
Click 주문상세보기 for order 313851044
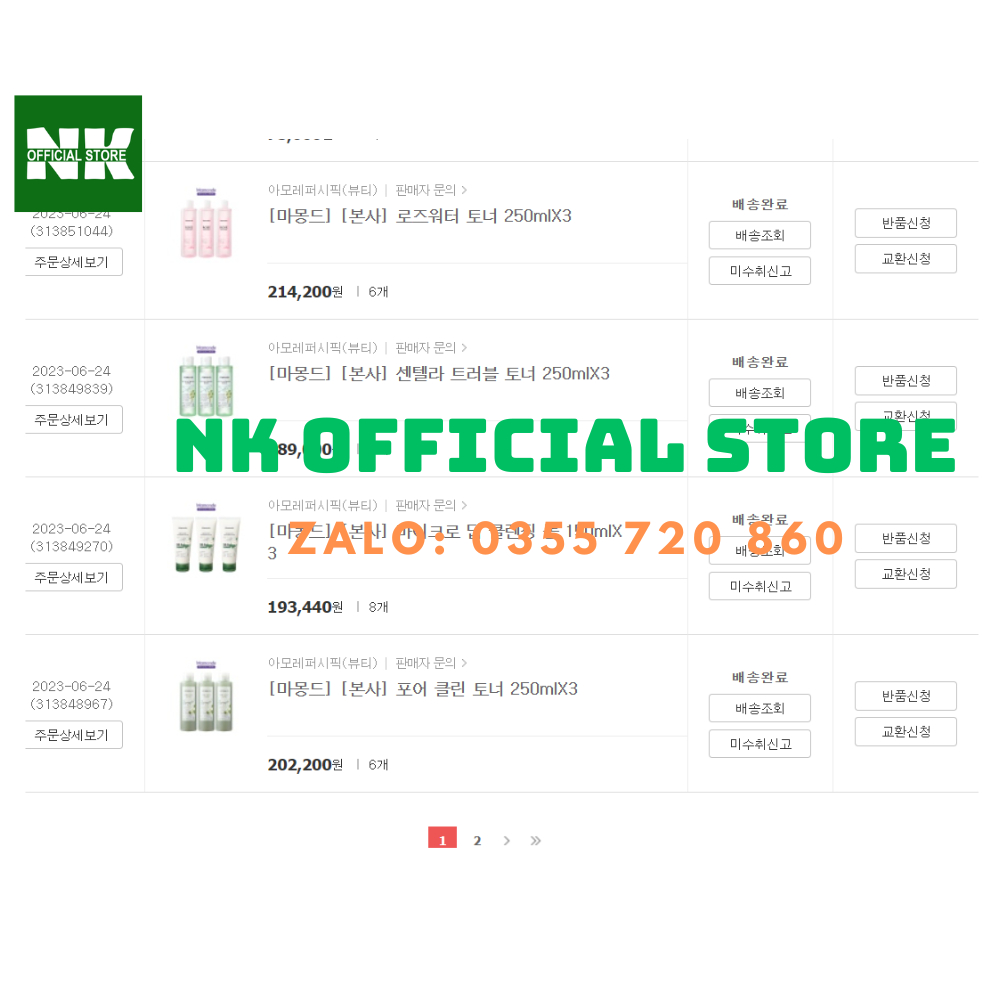click(73, 262)
